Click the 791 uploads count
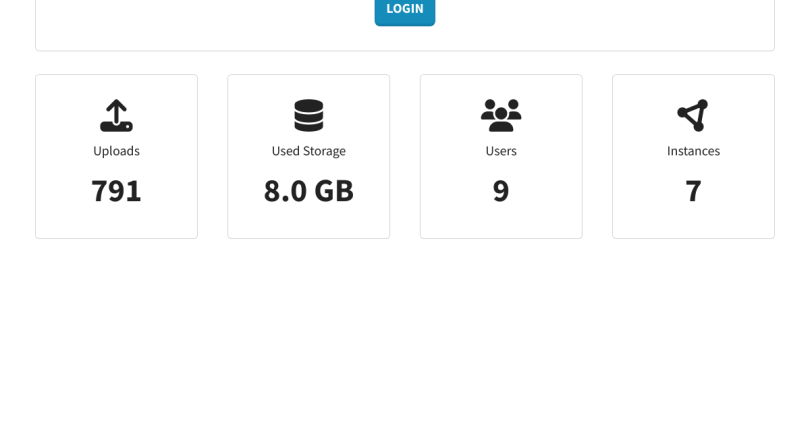The image size is (810, 424). pyautogui.click(x=116, y=190)
